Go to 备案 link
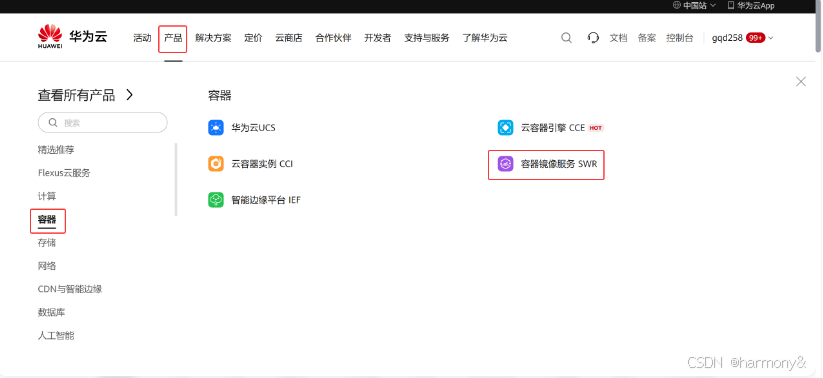Image resolution: width=823 pixels, height=378 pixels. pyautogui.click(x=647, y=38)
